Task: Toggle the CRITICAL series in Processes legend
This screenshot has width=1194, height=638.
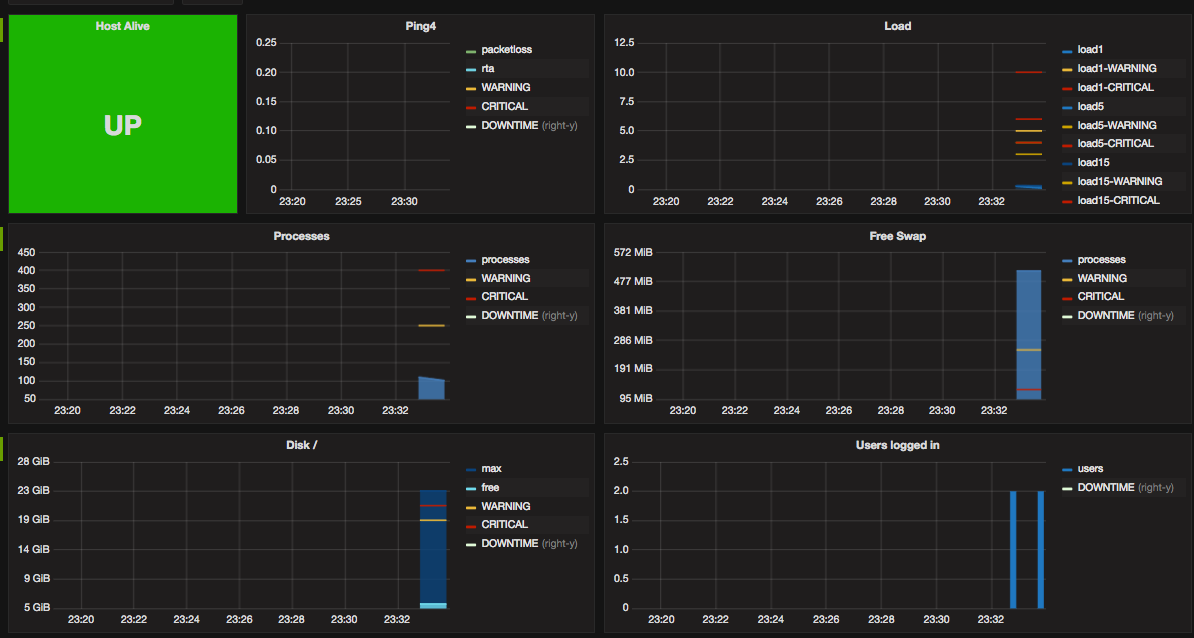Action: (504, 296)
